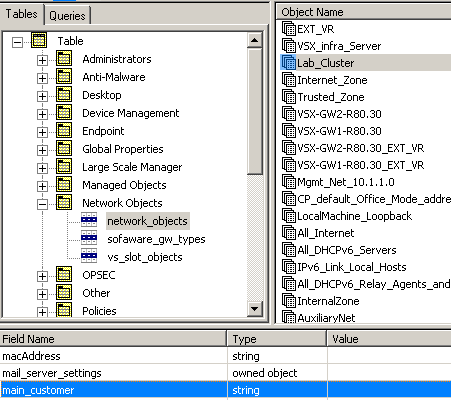Screen dimensions: 451x400
Task: Click the vs_slot_objects table icon
Action: [x=89, y=256]
